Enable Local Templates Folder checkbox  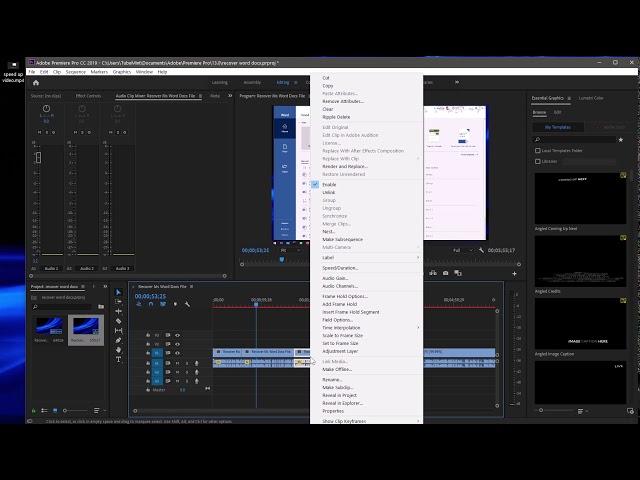point(538,151)
